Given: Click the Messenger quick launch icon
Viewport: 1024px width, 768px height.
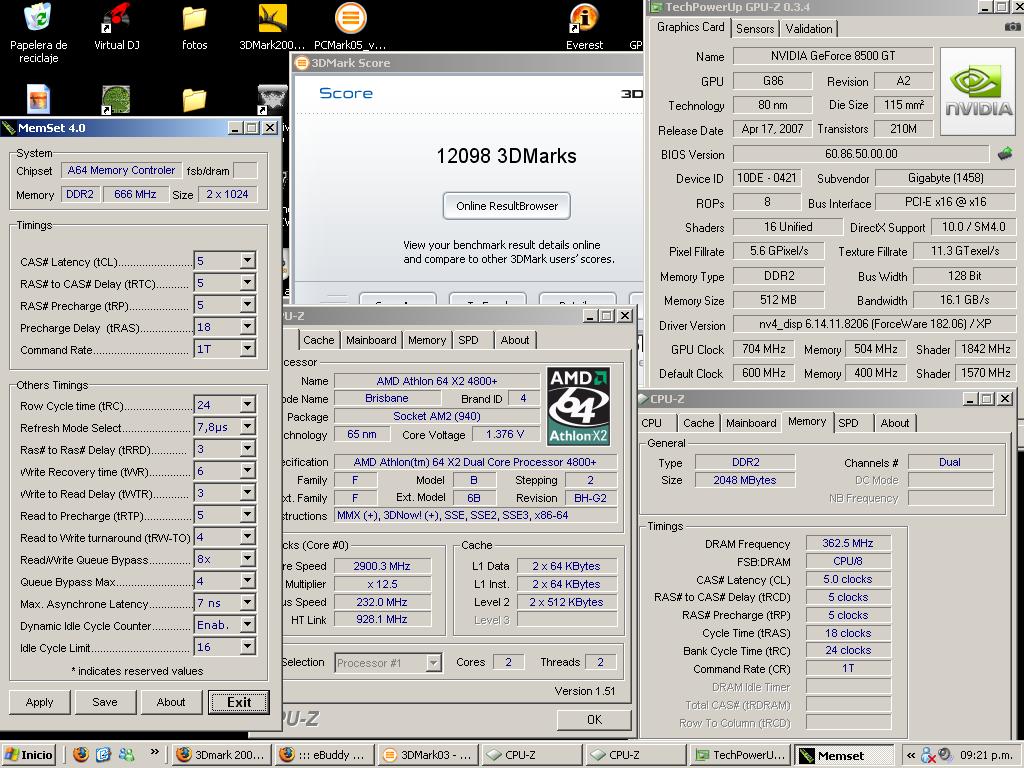Looking at the screenshot, I should pyautogui.click(x=126, y=755).
